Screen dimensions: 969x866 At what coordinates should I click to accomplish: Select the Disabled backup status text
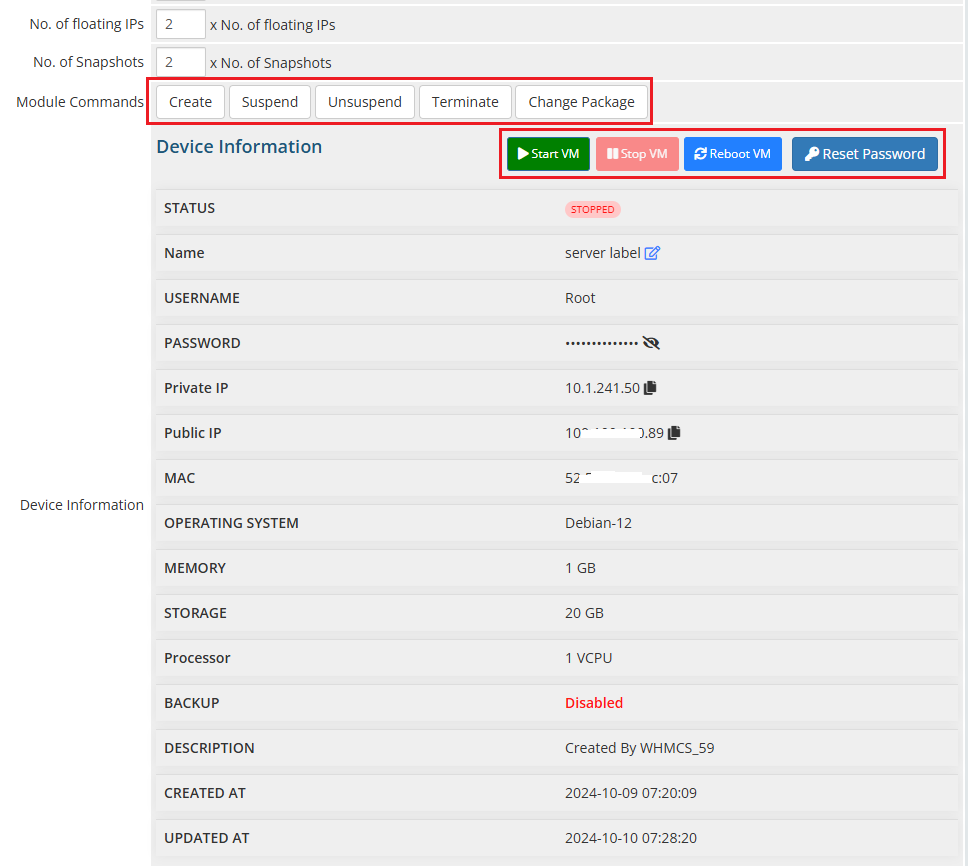[x=594, y=703]
